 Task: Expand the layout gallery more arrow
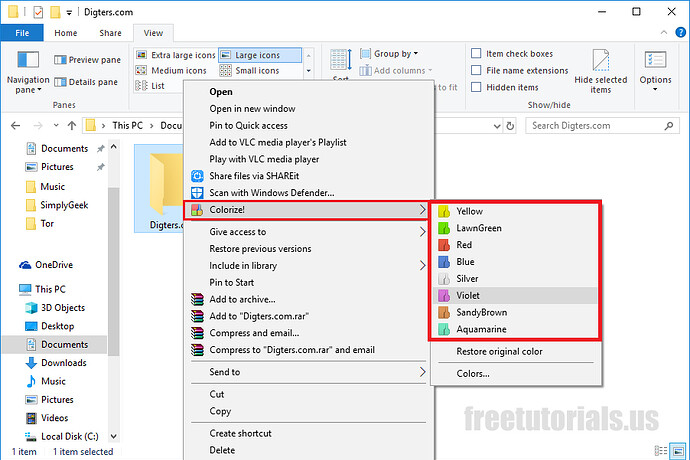coord(308,70)
